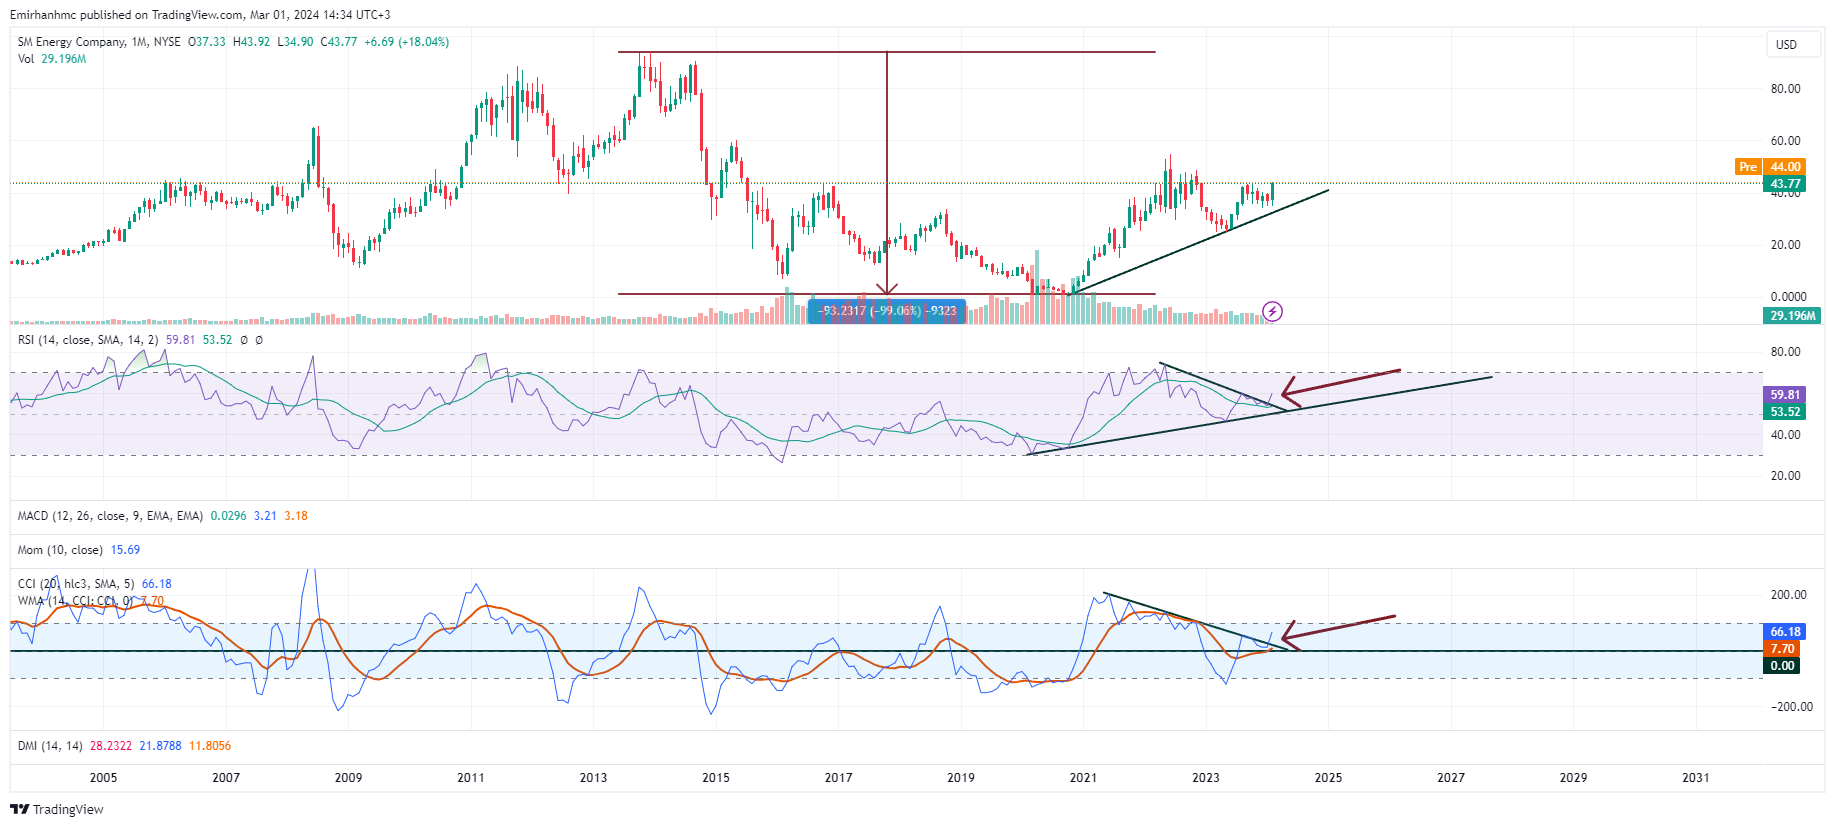Click the 2013 label on time axis
The width and height of the screenshot is (1835, 827).
[x=593, y=778]
